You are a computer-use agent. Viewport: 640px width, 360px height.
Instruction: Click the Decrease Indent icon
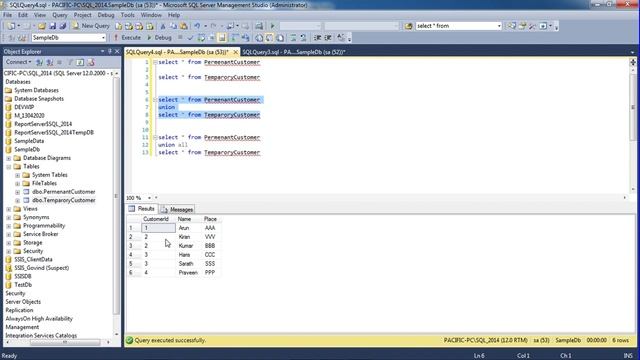(x=318, y=38)
